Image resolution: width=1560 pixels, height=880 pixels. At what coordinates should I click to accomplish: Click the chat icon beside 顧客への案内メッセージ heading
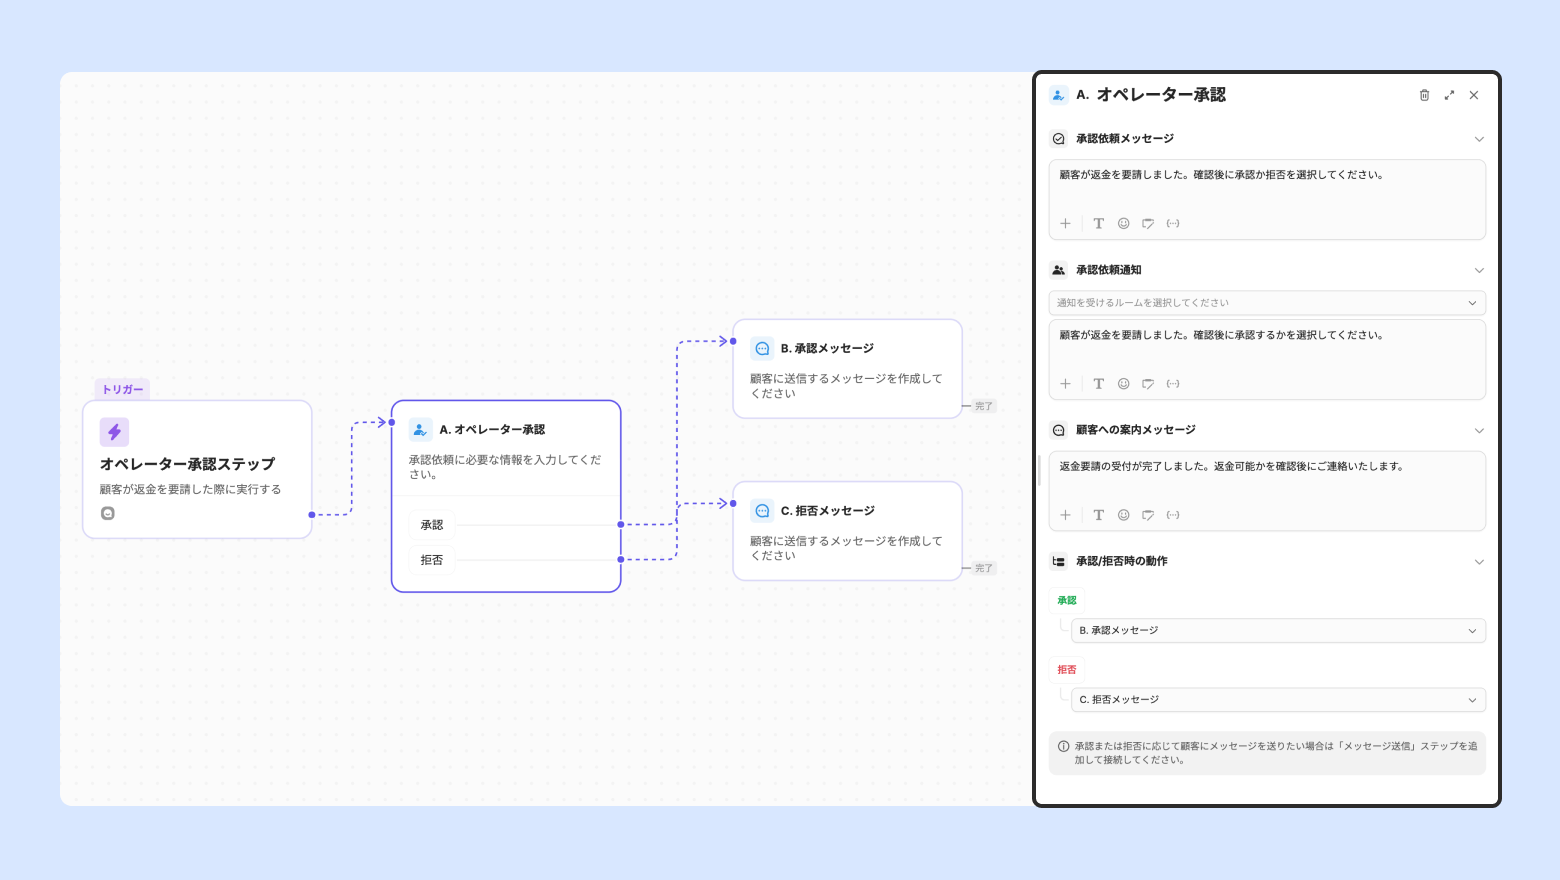point(1059,430)
